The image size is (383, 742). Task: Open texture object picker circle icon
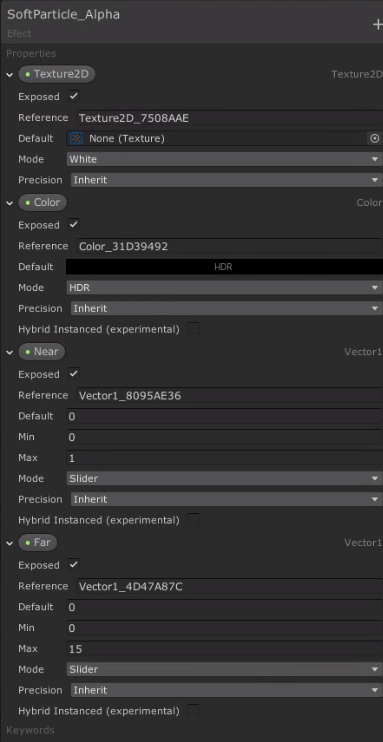click(374, 139)
